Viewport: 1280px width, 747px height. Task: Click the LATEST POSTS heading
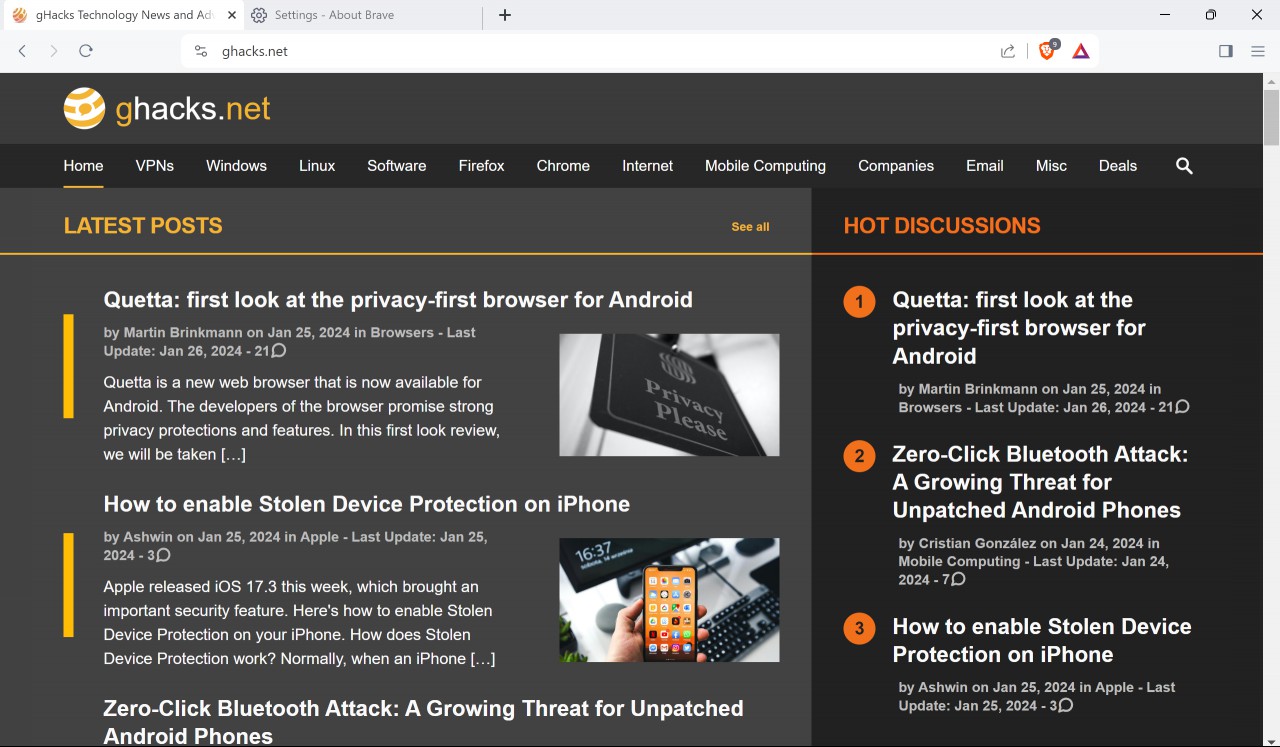tap(143, 226)
